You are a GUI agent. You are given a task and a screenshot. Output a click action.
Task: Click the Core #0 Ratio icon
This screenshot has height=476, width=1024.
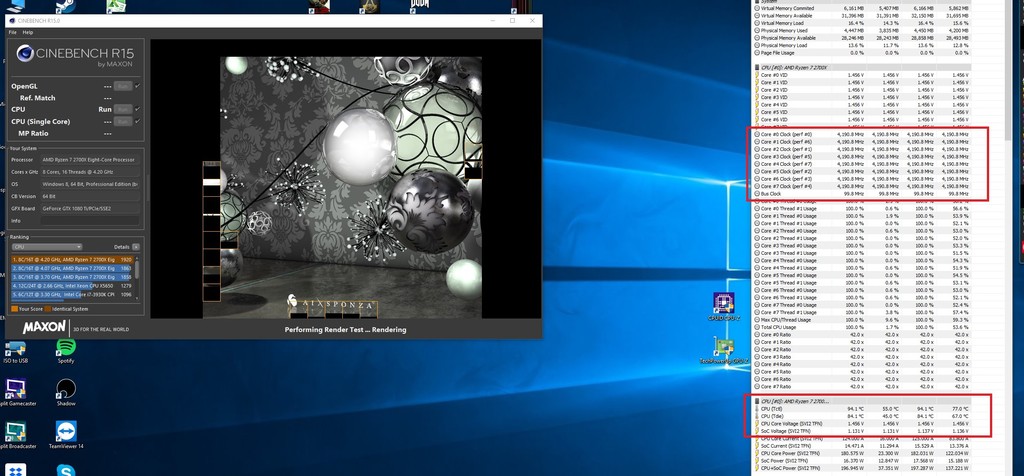coord(757,334)
